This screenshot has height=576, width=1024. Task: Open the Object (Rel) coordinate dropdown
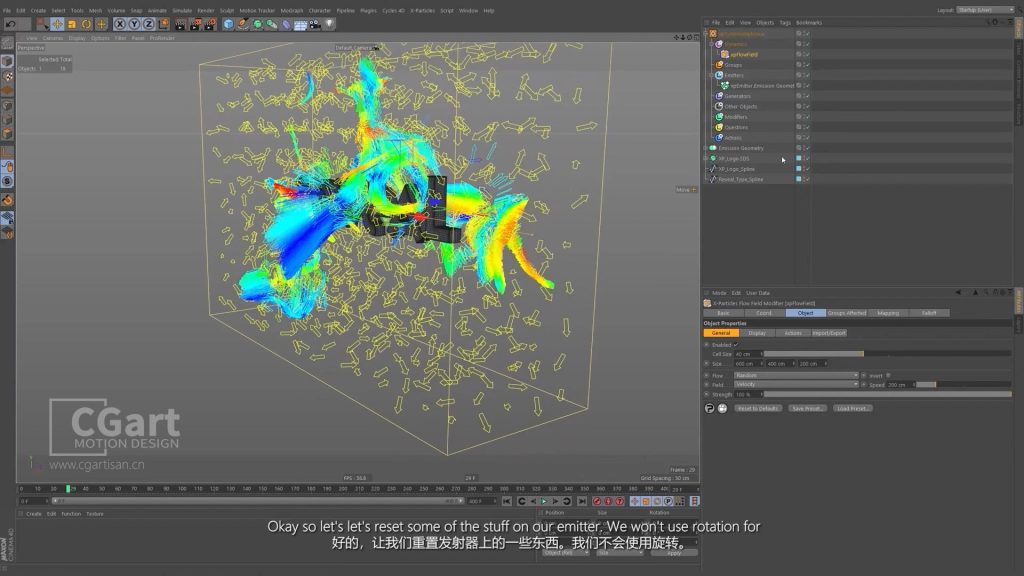click(566, 553)
